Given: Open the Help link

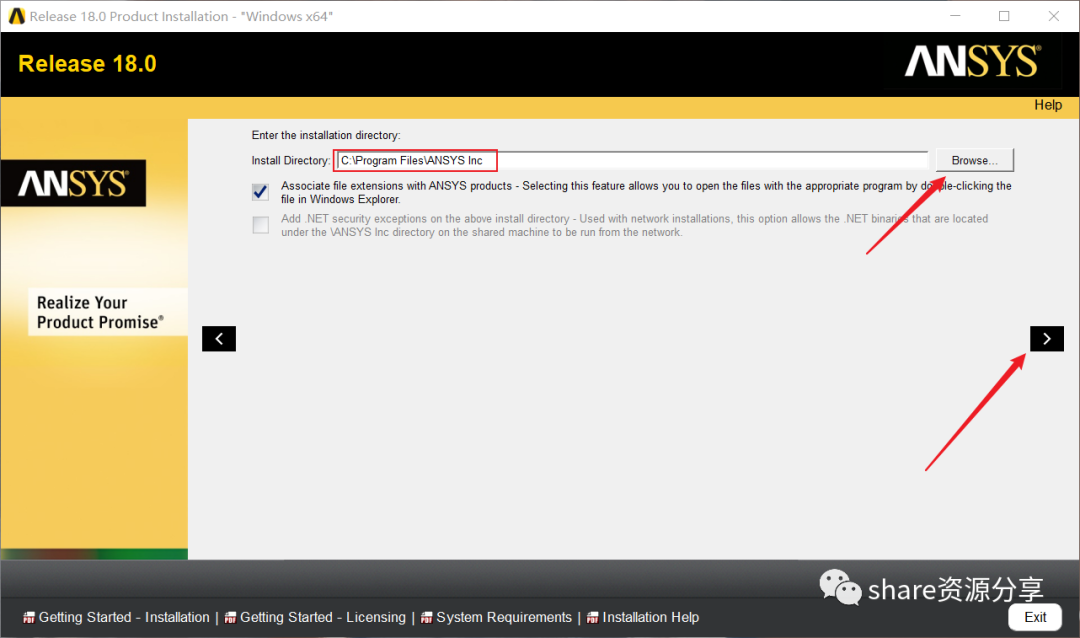Looking at the screenshot, I should tap(1048, 105).
